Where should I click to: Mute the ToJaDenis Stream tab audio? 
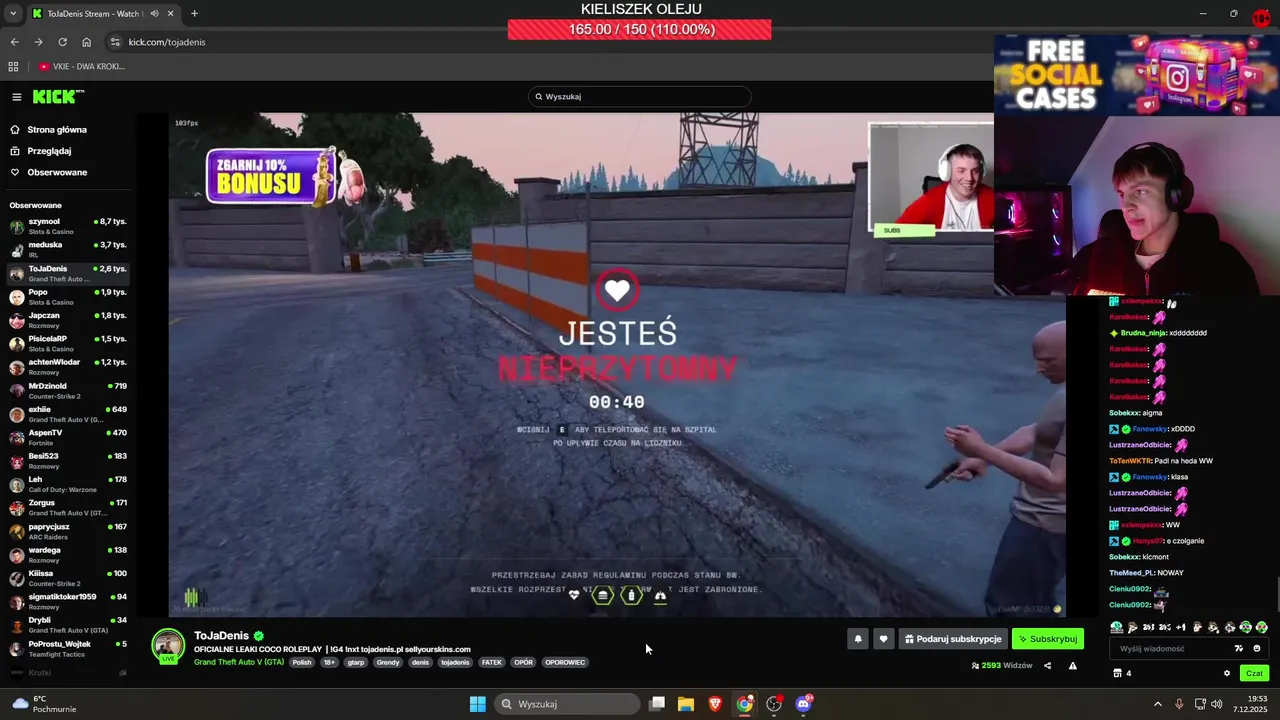click(155, 14)
